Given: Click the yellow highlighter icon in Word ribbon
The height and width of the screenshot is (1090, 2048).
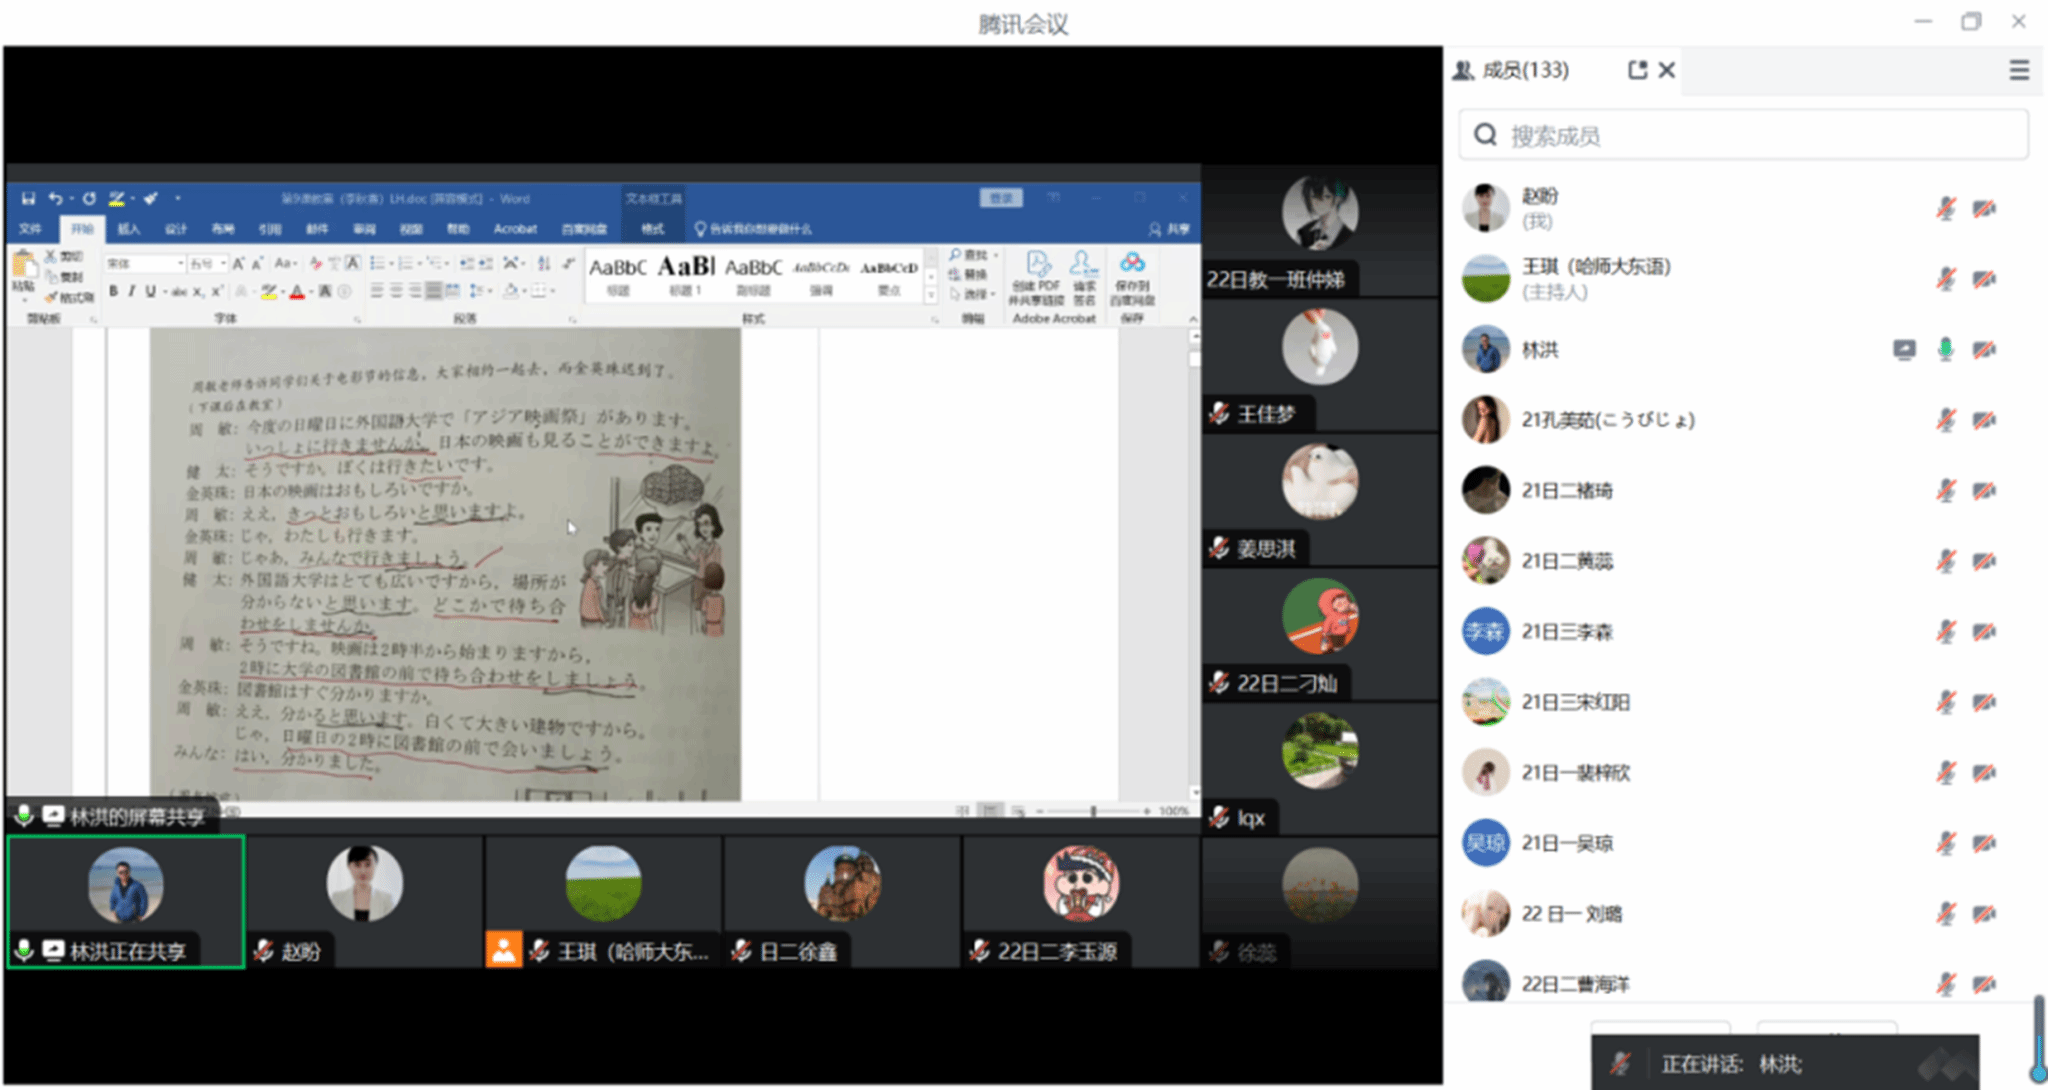Looking at the screenshot, I should (x=268, y=291).
